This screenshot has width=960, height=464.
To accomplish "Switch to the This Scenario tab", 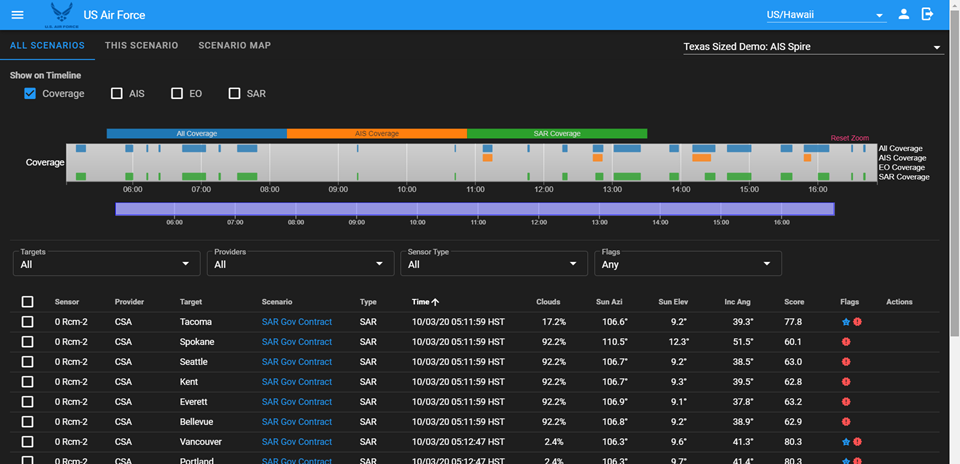I will click(141, 46).
